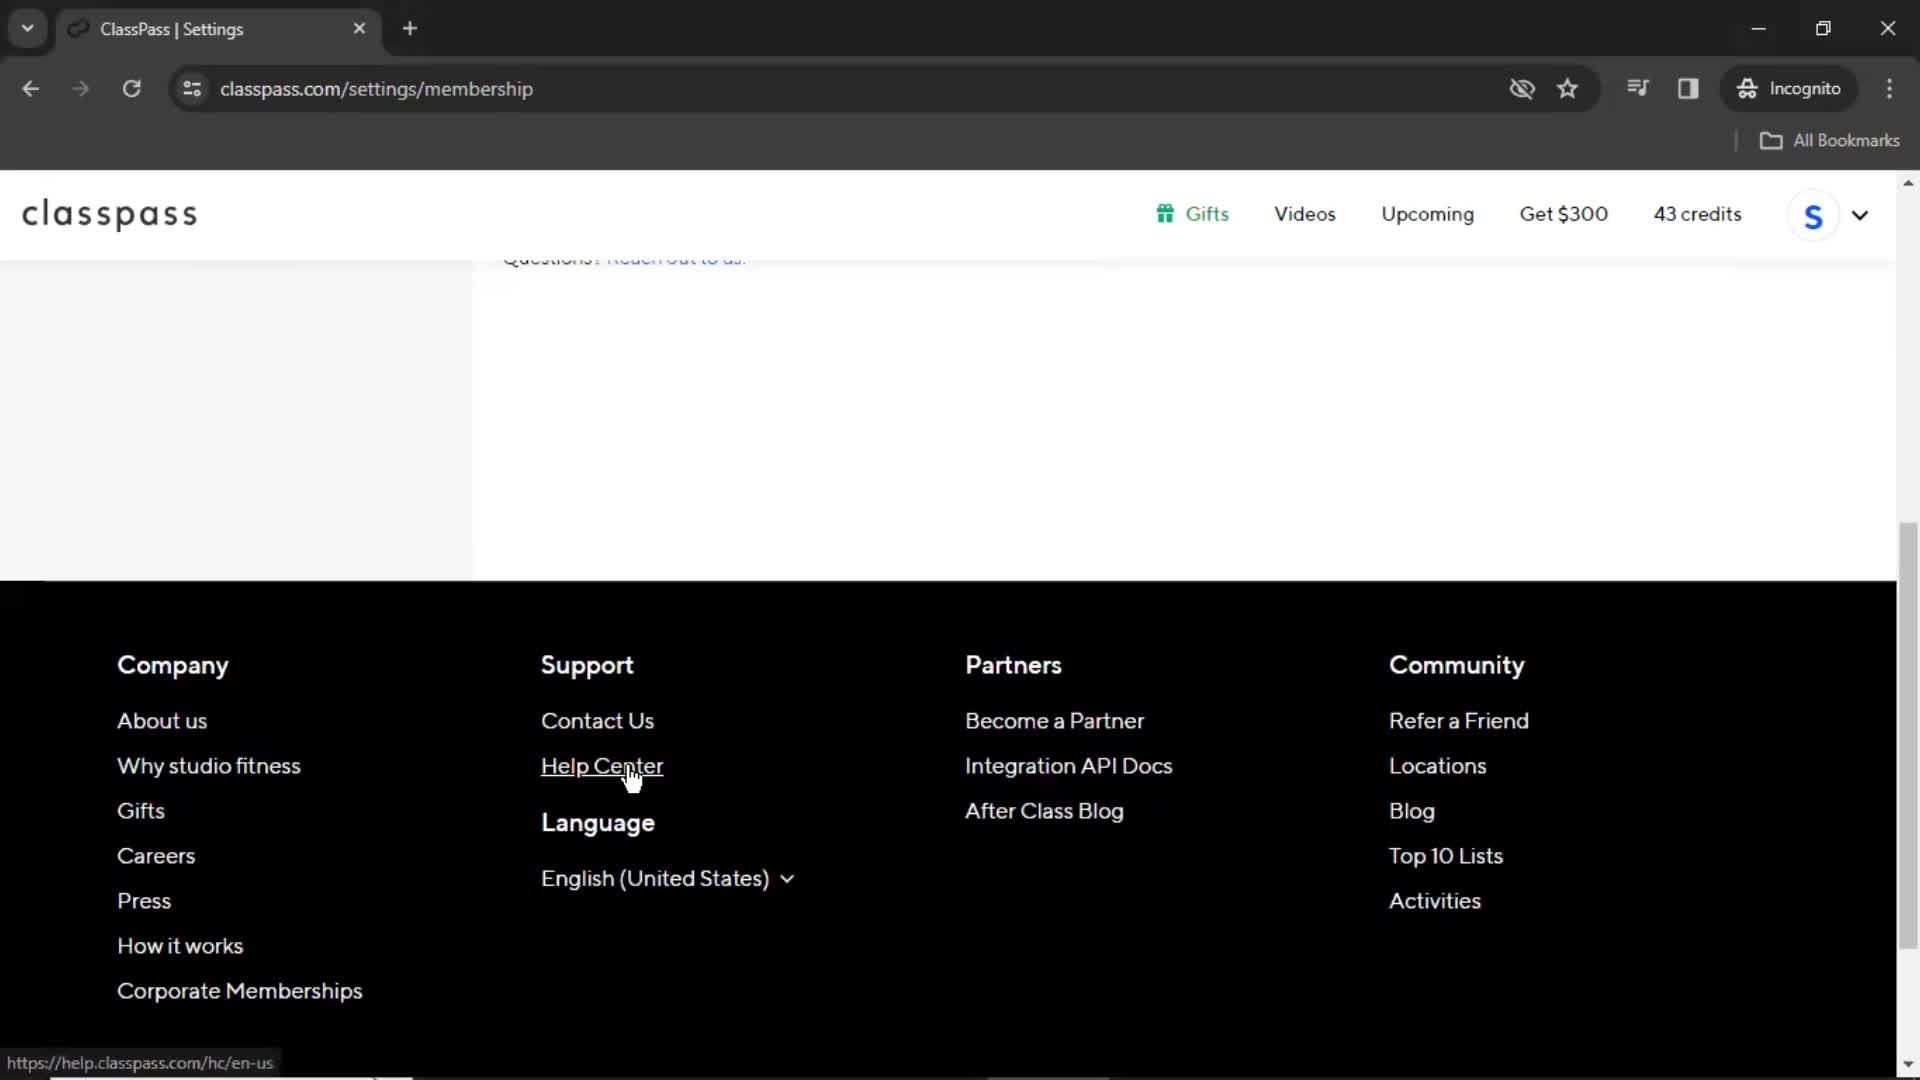Open the Press footer link

click(x=144, y=901)
